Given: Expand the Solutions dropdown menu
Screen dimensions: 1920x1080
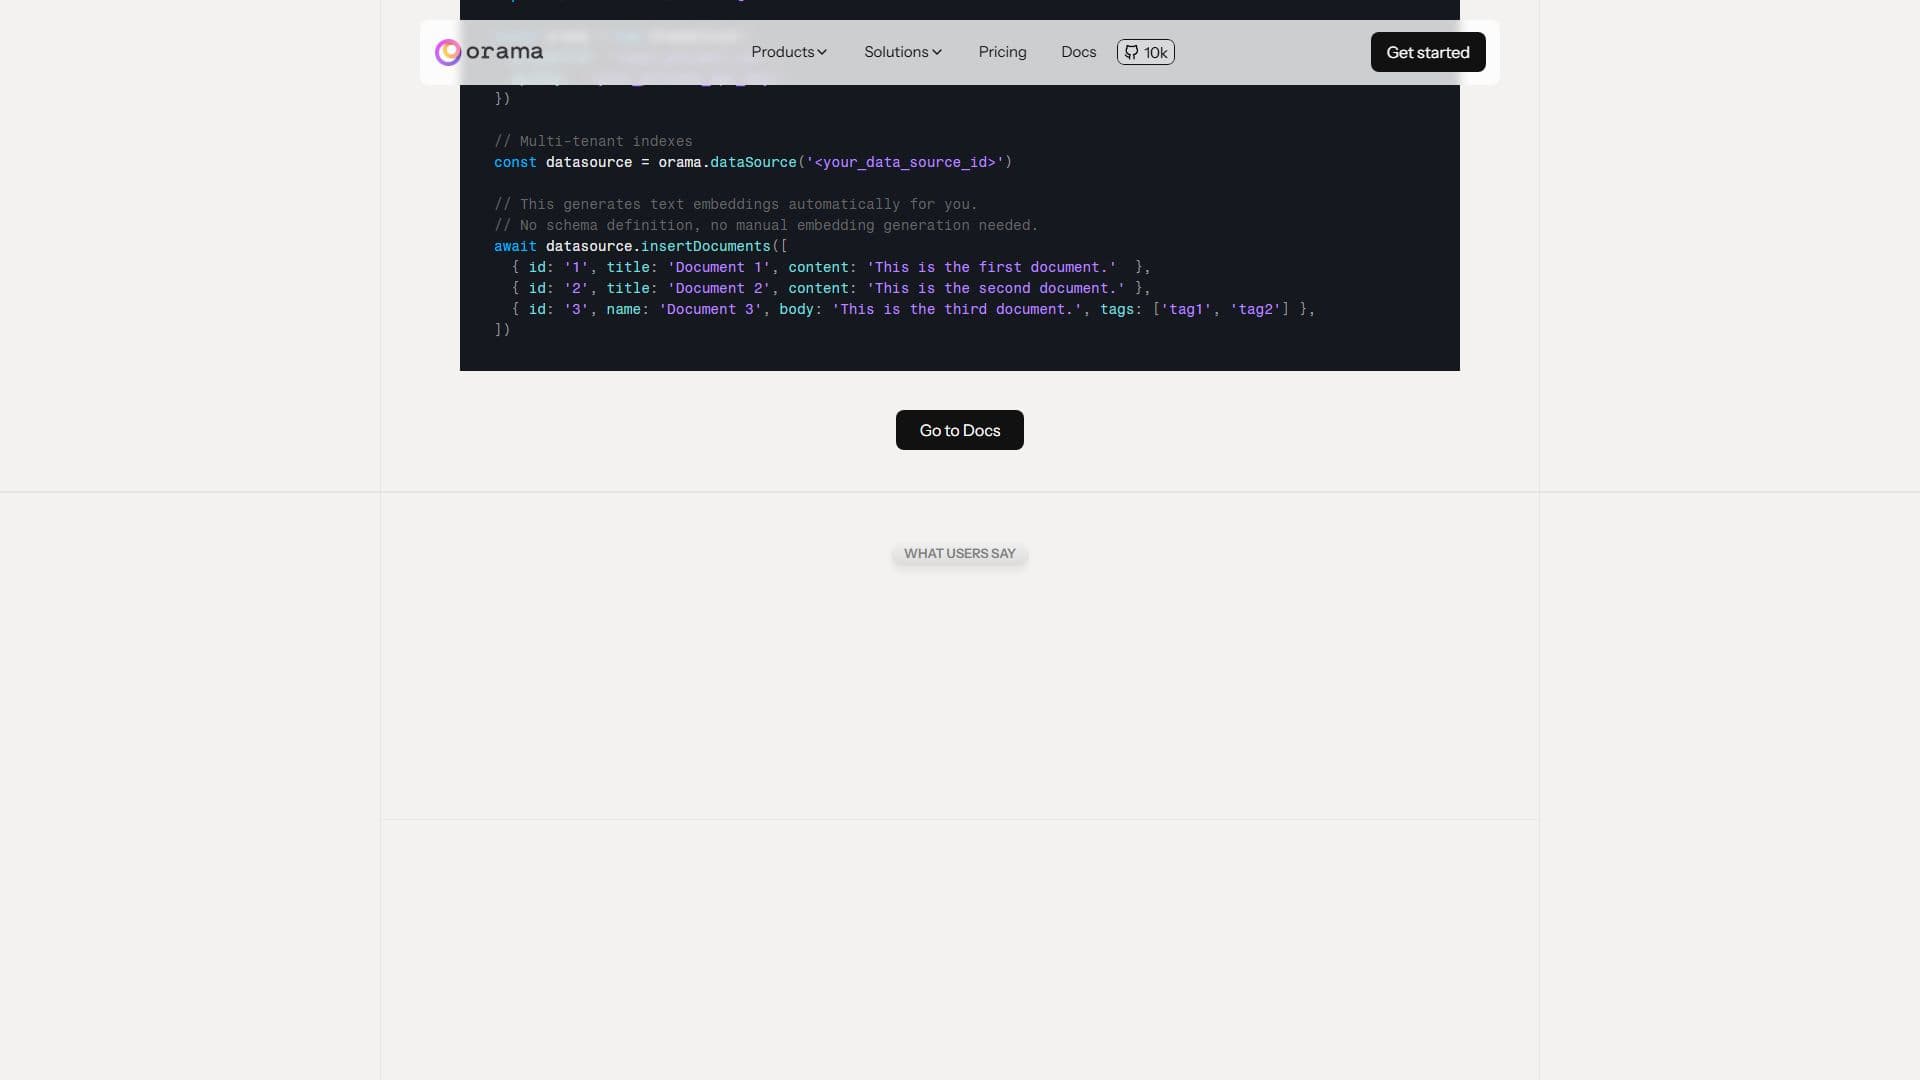Looking at the screenshot, I should pyautogui.click(x=903, y=52).
